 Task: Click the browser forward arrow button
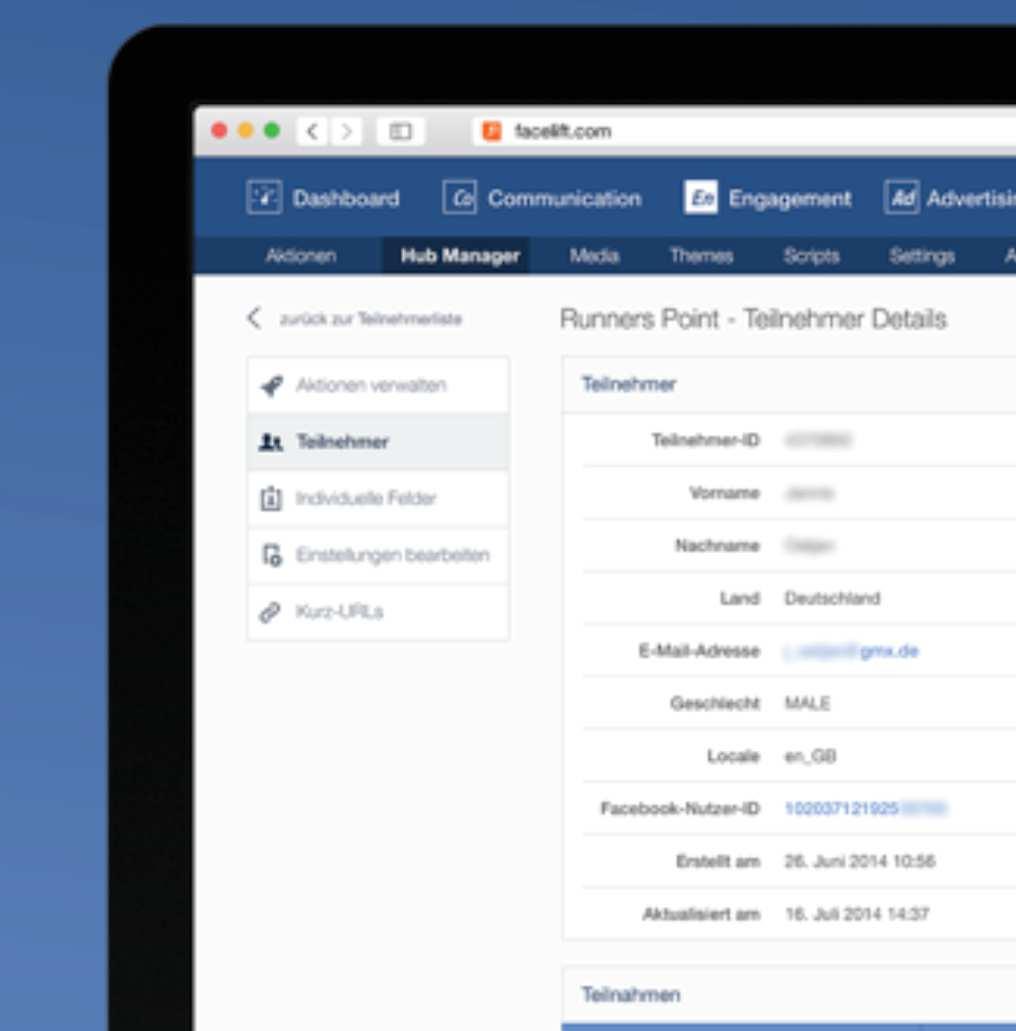(347, 132)
